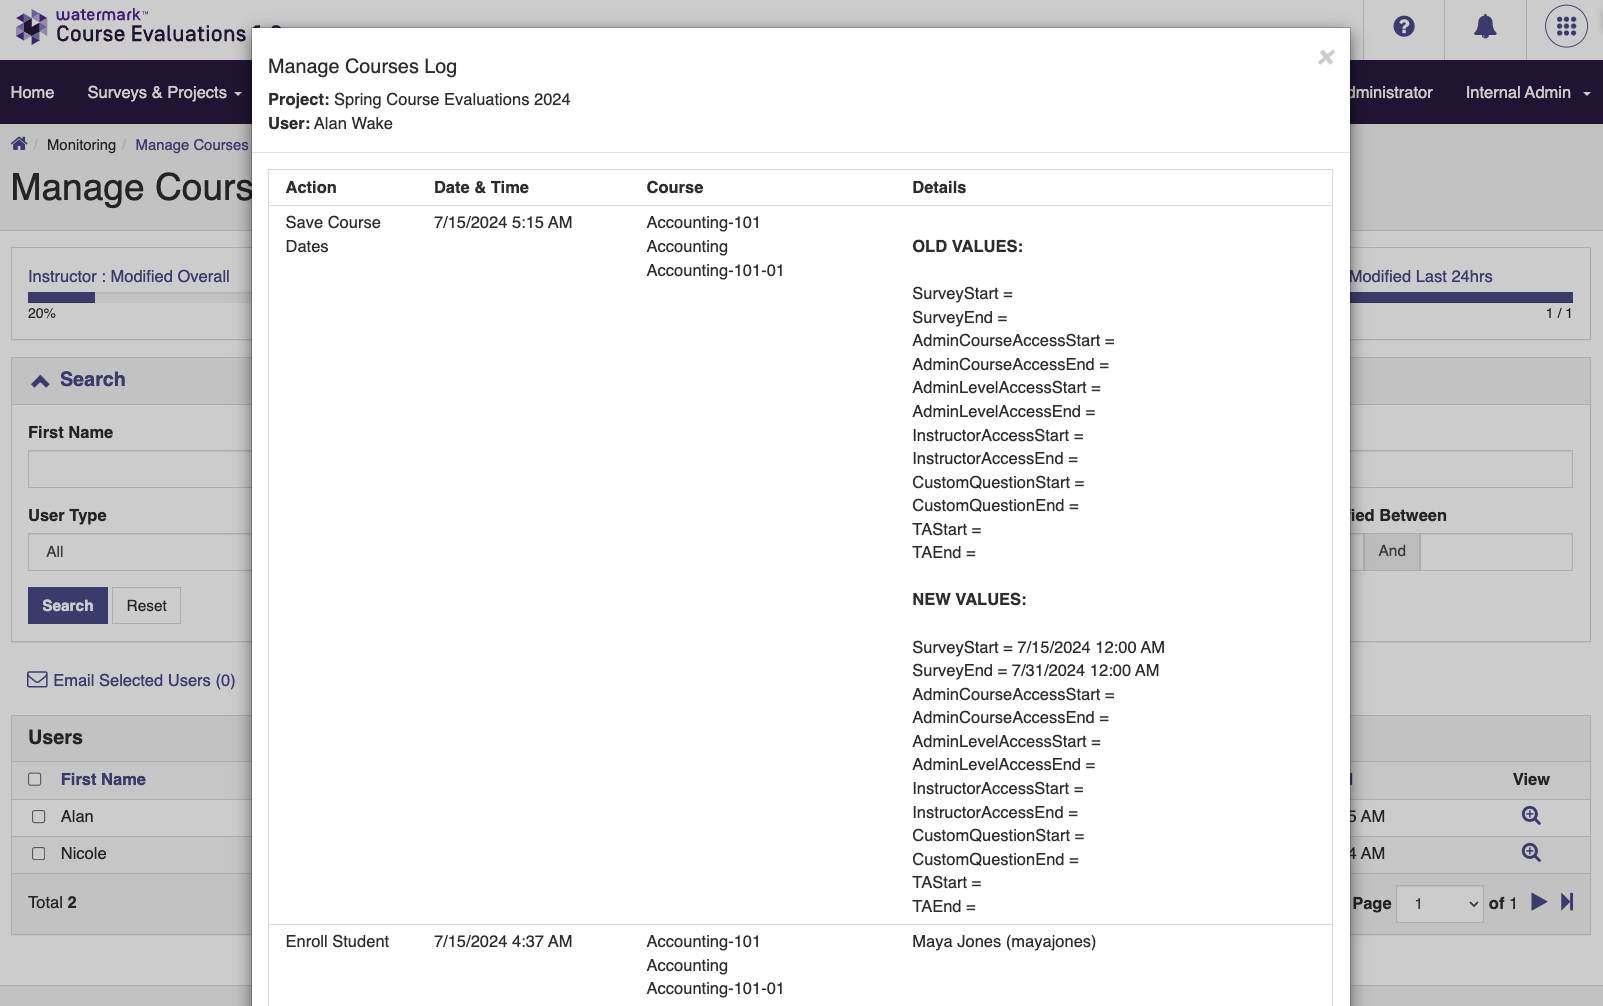Select the 7/15/2024 4:37 AM timestamp
The width and height of the screenshot is (1603, 1006).
503,941
